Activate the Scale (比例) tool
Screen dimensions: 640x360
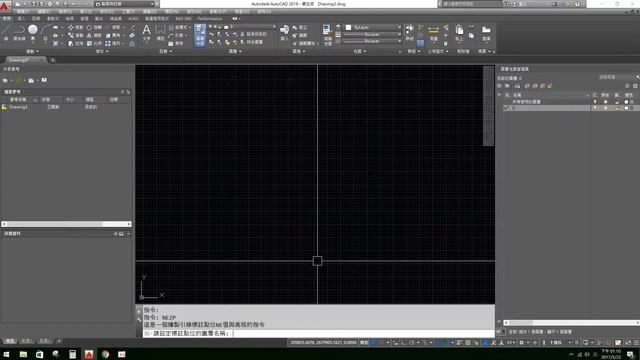[x=94, y=43]
